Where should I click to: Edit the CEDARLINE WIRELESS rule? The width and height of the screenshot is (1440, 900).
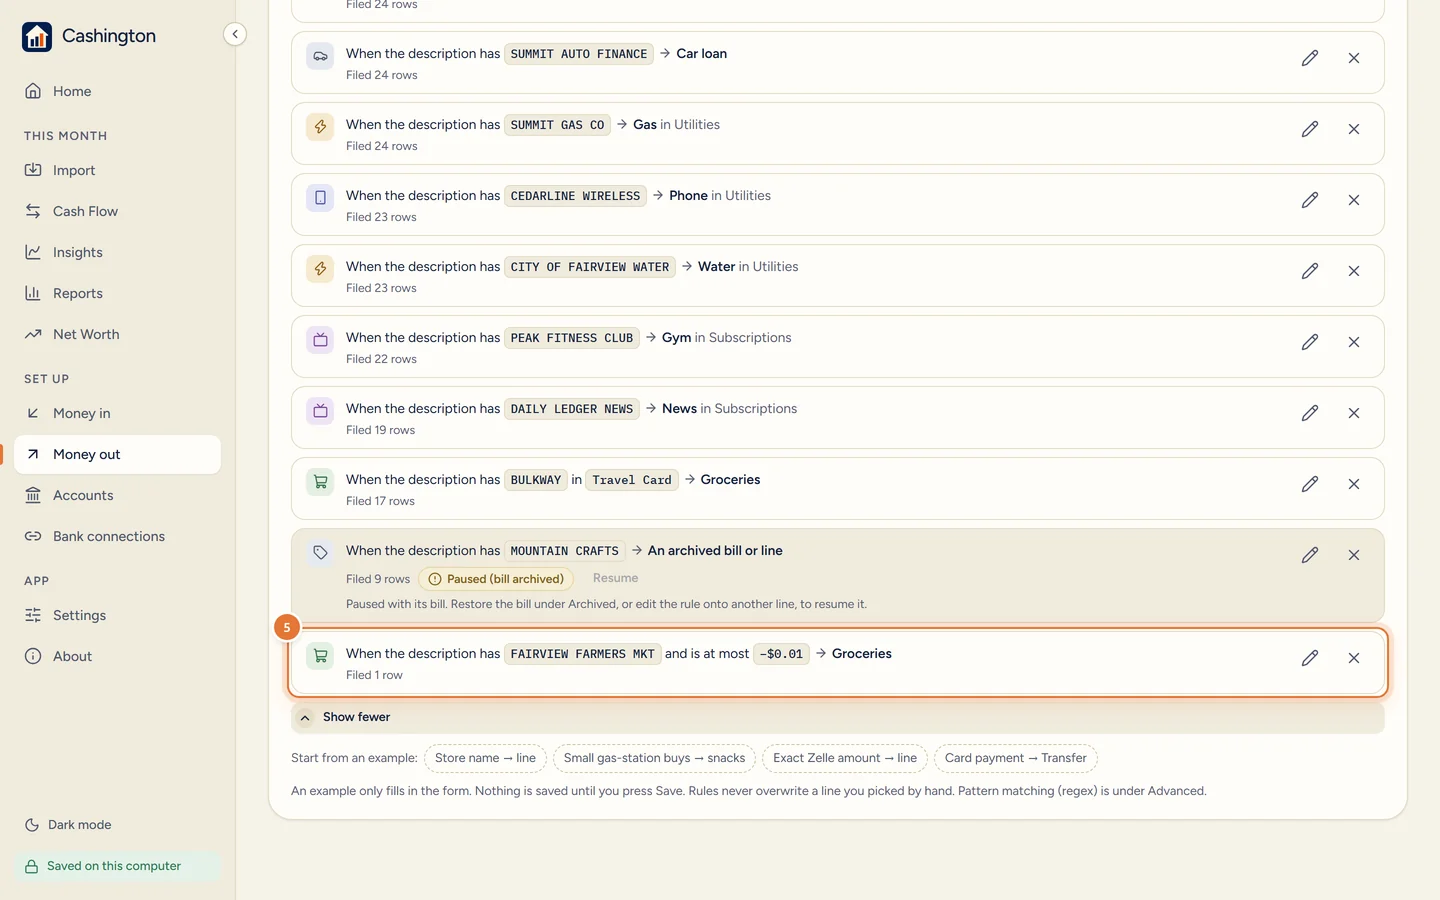point(1310,200)
